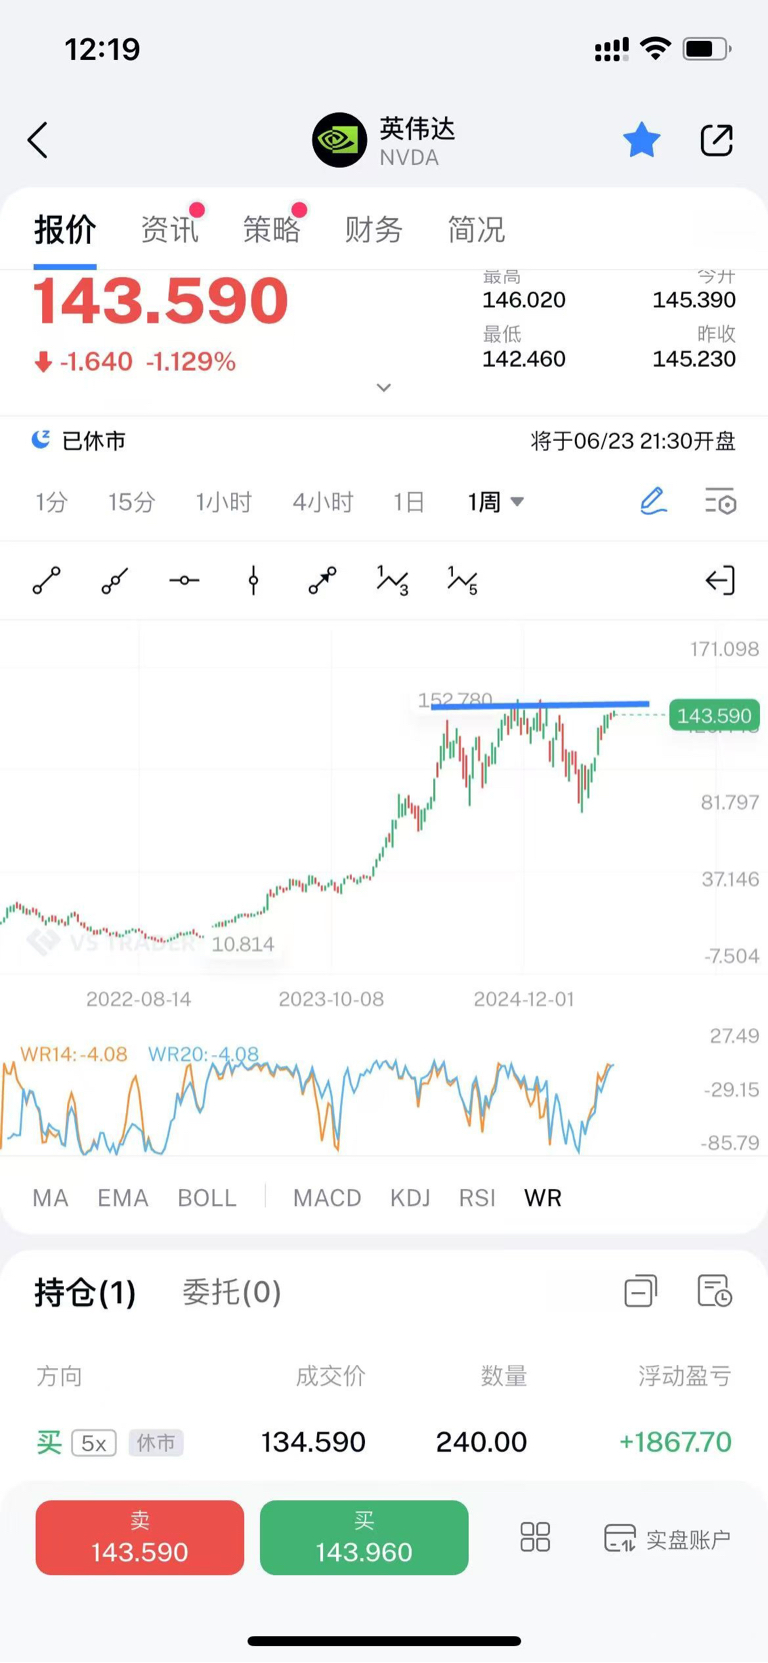768x1663 pixels.
Task: Tap the 240.00 quantity value
Action: click(481, 1442)
